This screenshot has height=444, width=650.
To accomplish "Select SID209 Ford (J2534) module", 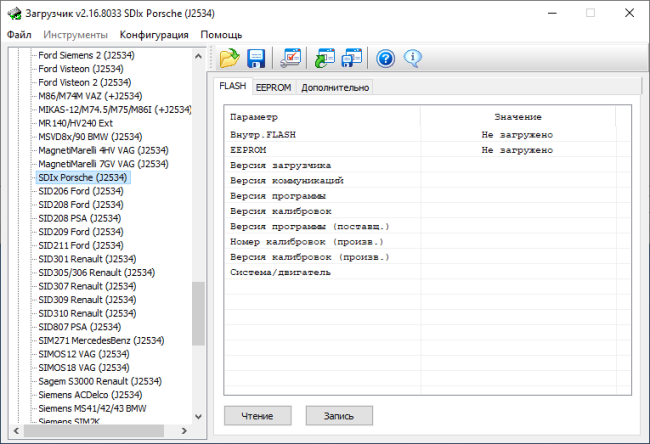I will (x=81, y=232).
